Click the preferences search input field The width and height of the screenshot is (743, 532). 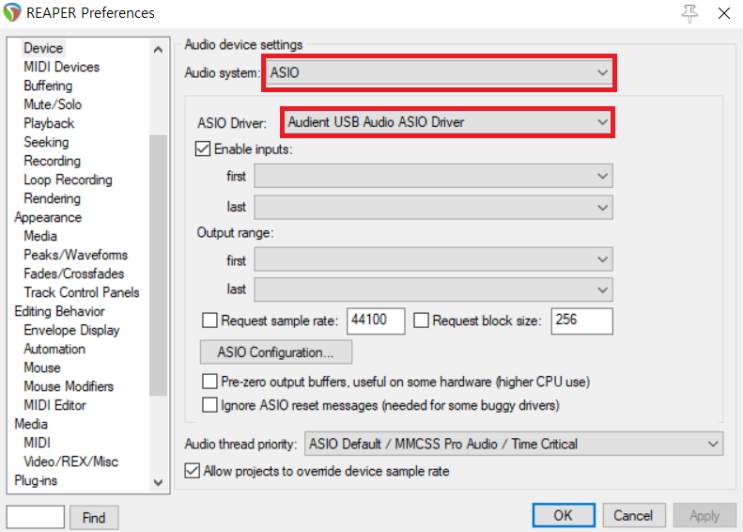(x=36, y=517)
